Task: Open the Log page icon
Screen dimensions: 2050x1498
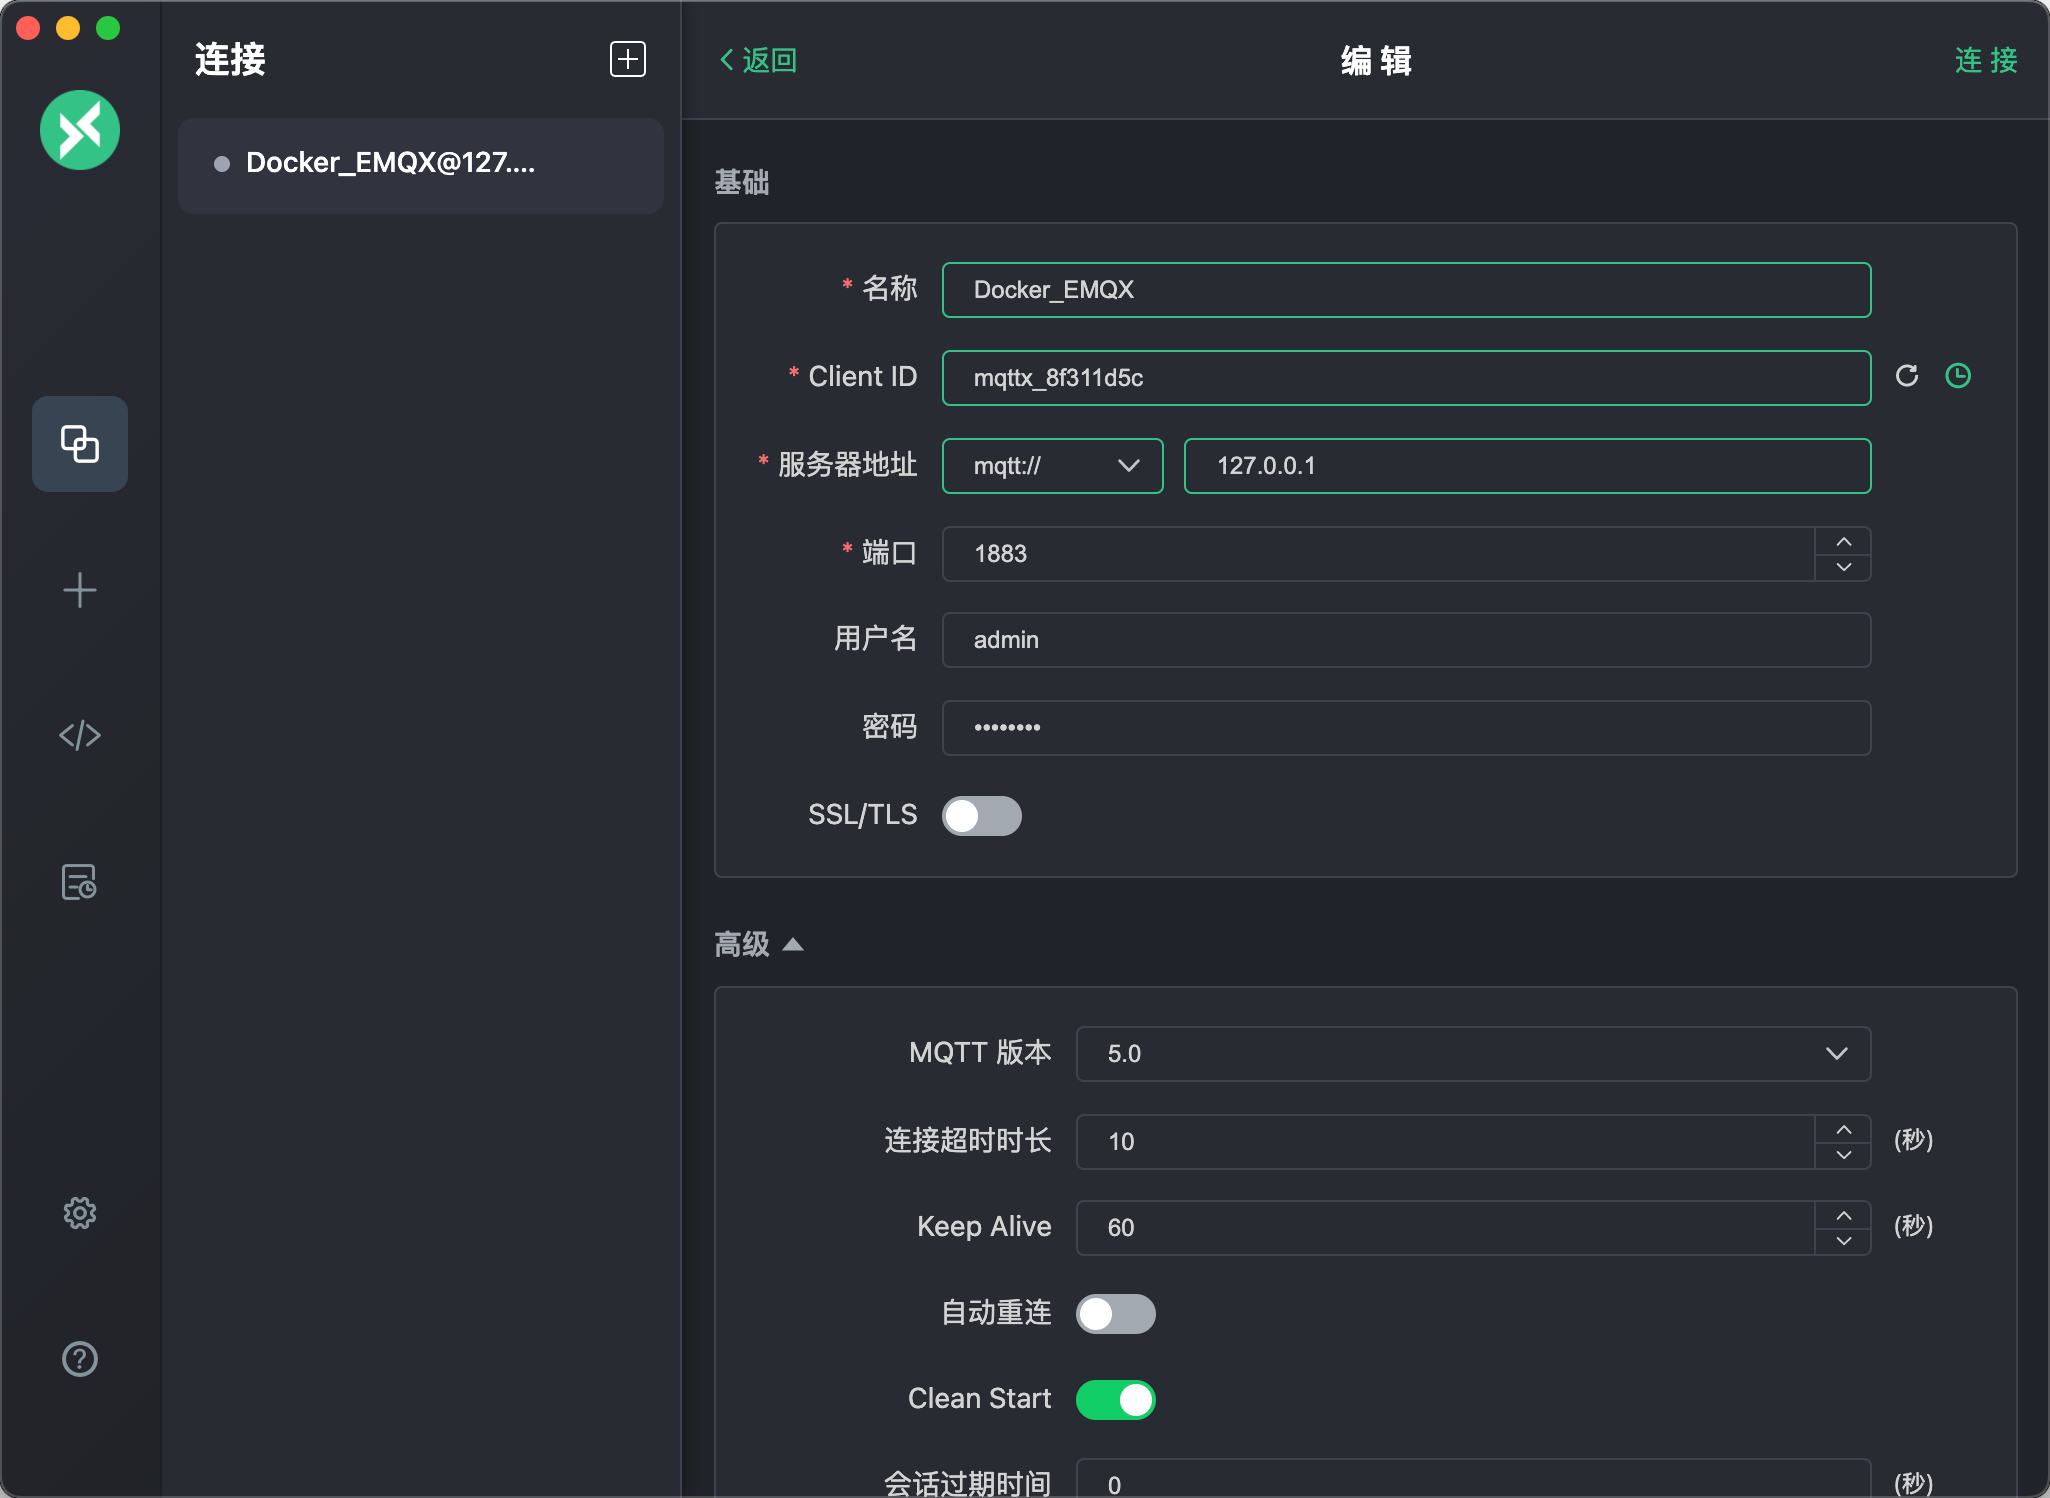Action: pos(80,882)
